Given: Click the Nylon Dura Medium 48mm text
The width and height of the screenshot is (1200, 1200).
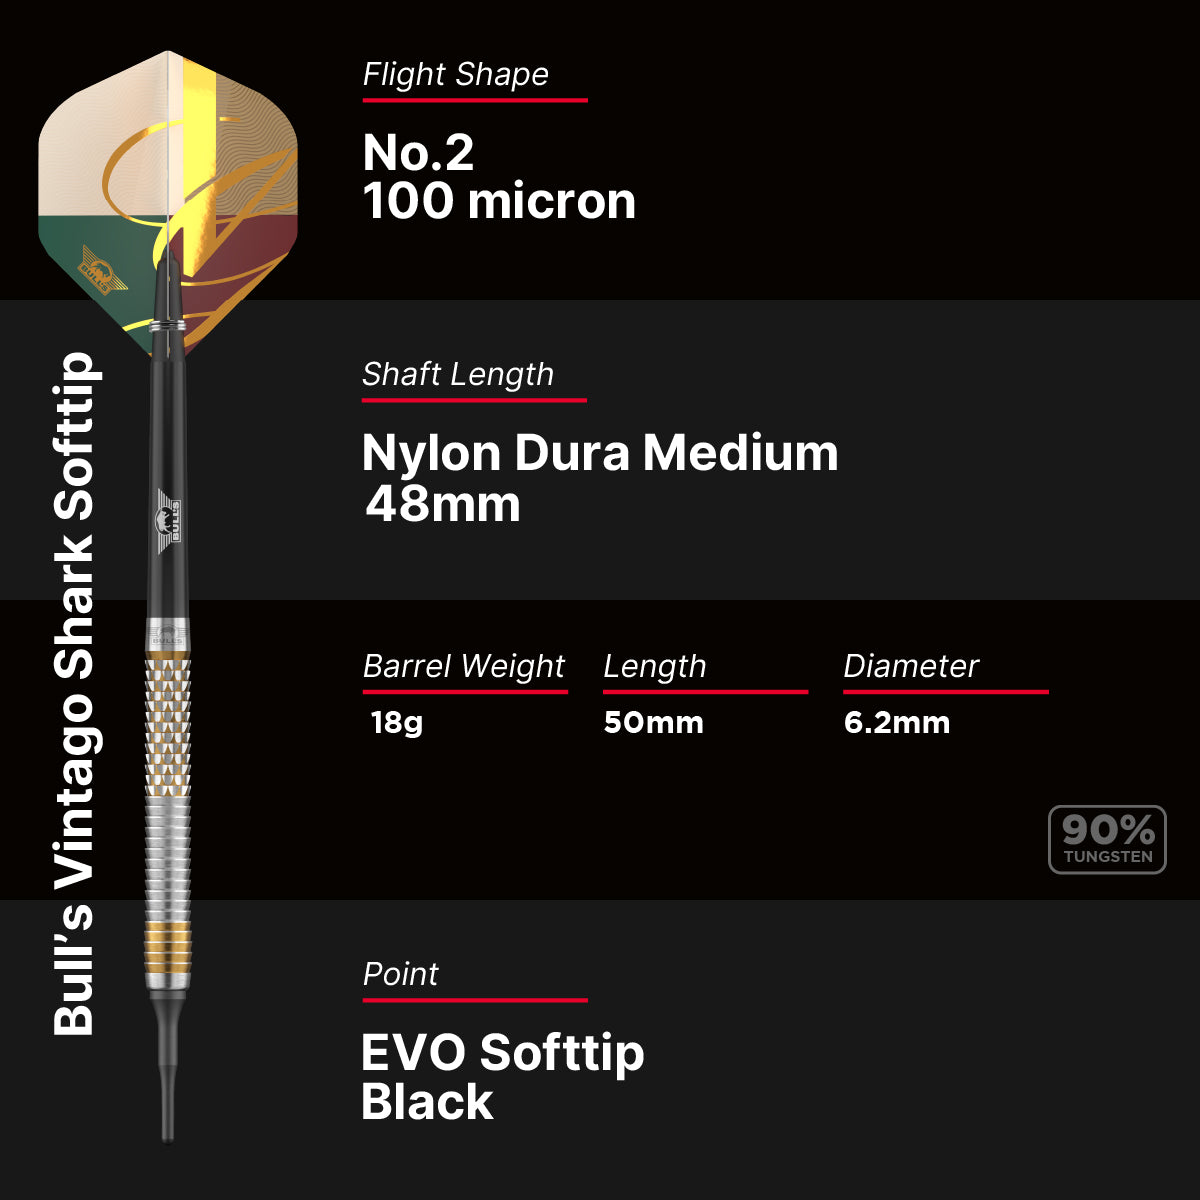Looking at the screenshot, I should click(x=600, y=477).
